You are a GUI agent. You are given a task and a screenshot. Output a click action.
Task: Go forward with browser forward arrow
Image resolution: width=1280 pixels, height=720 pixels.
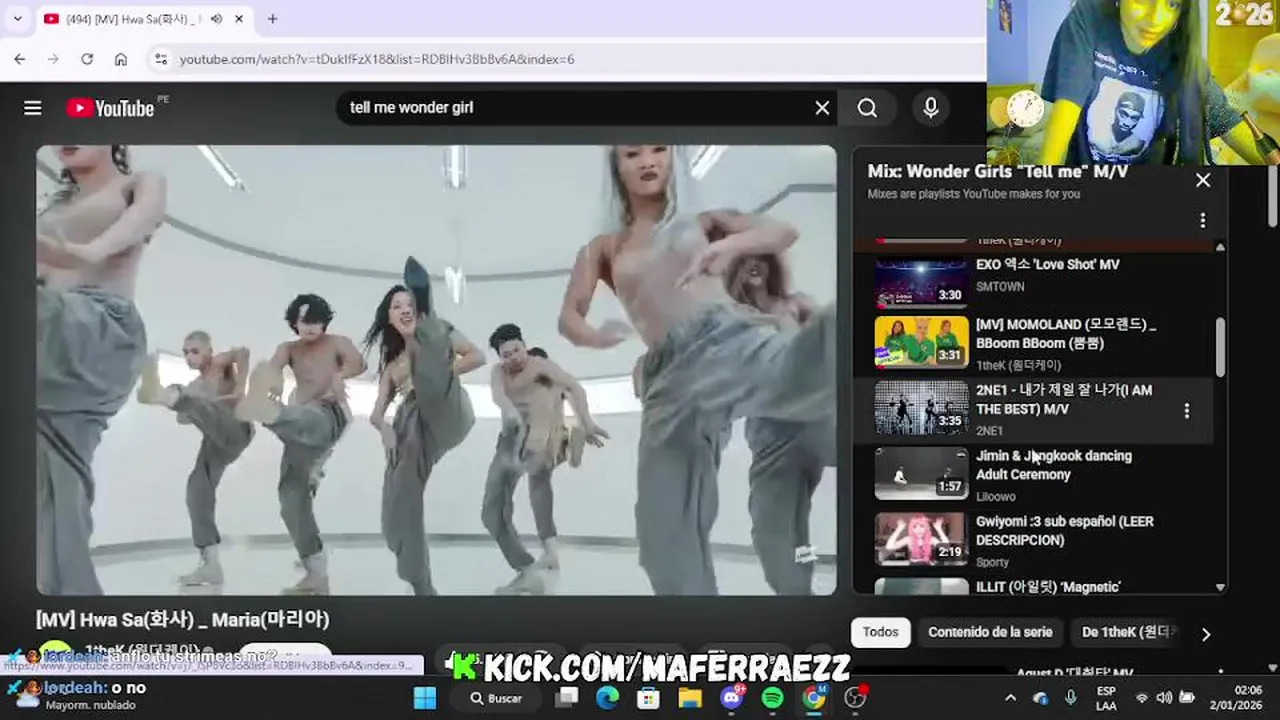click(x=54, y=59)
